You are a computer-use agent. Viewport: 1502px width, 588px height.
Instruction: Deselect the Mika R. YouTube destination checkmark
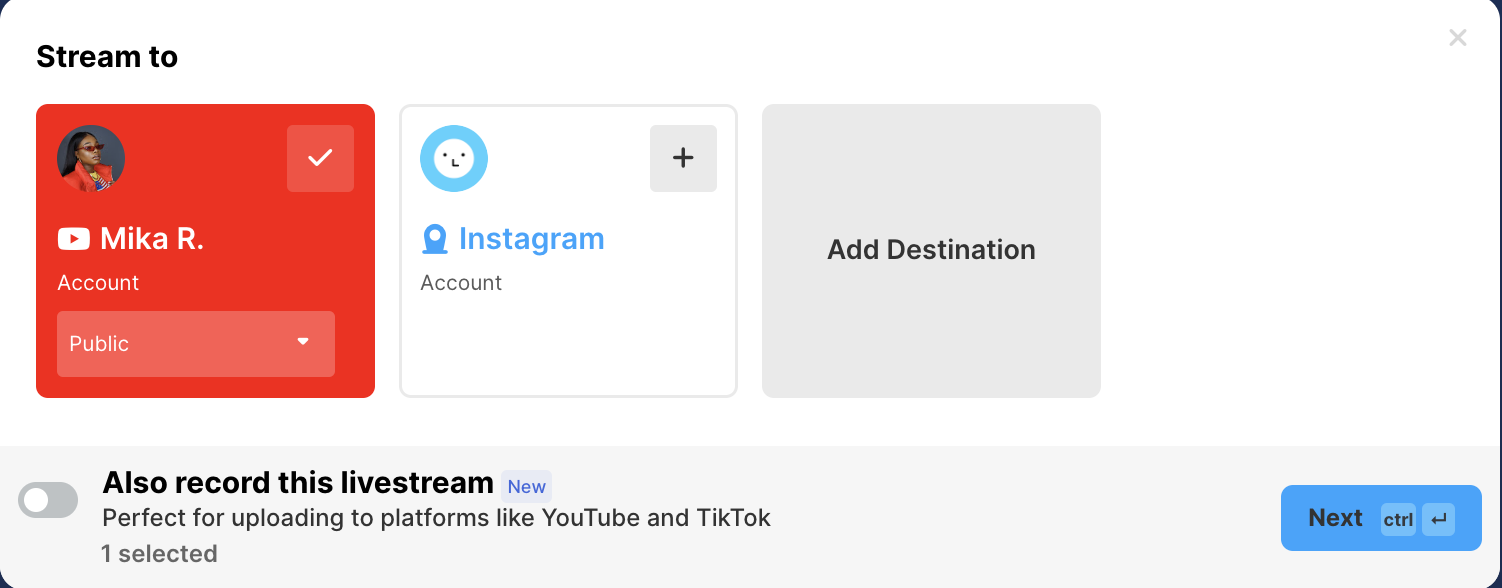pos(320,156)
